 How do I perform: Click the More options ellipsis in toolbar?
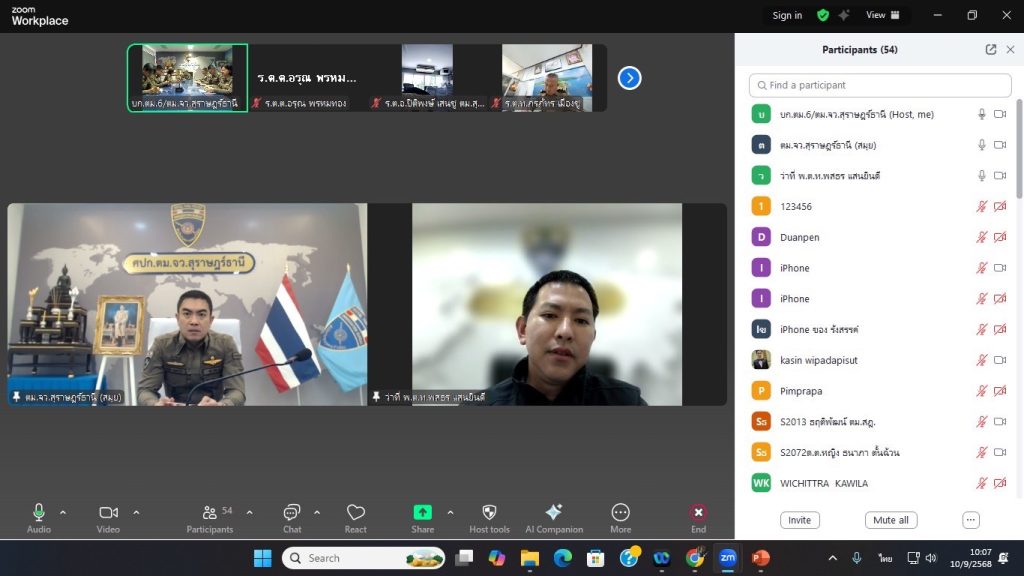[620, 512]
